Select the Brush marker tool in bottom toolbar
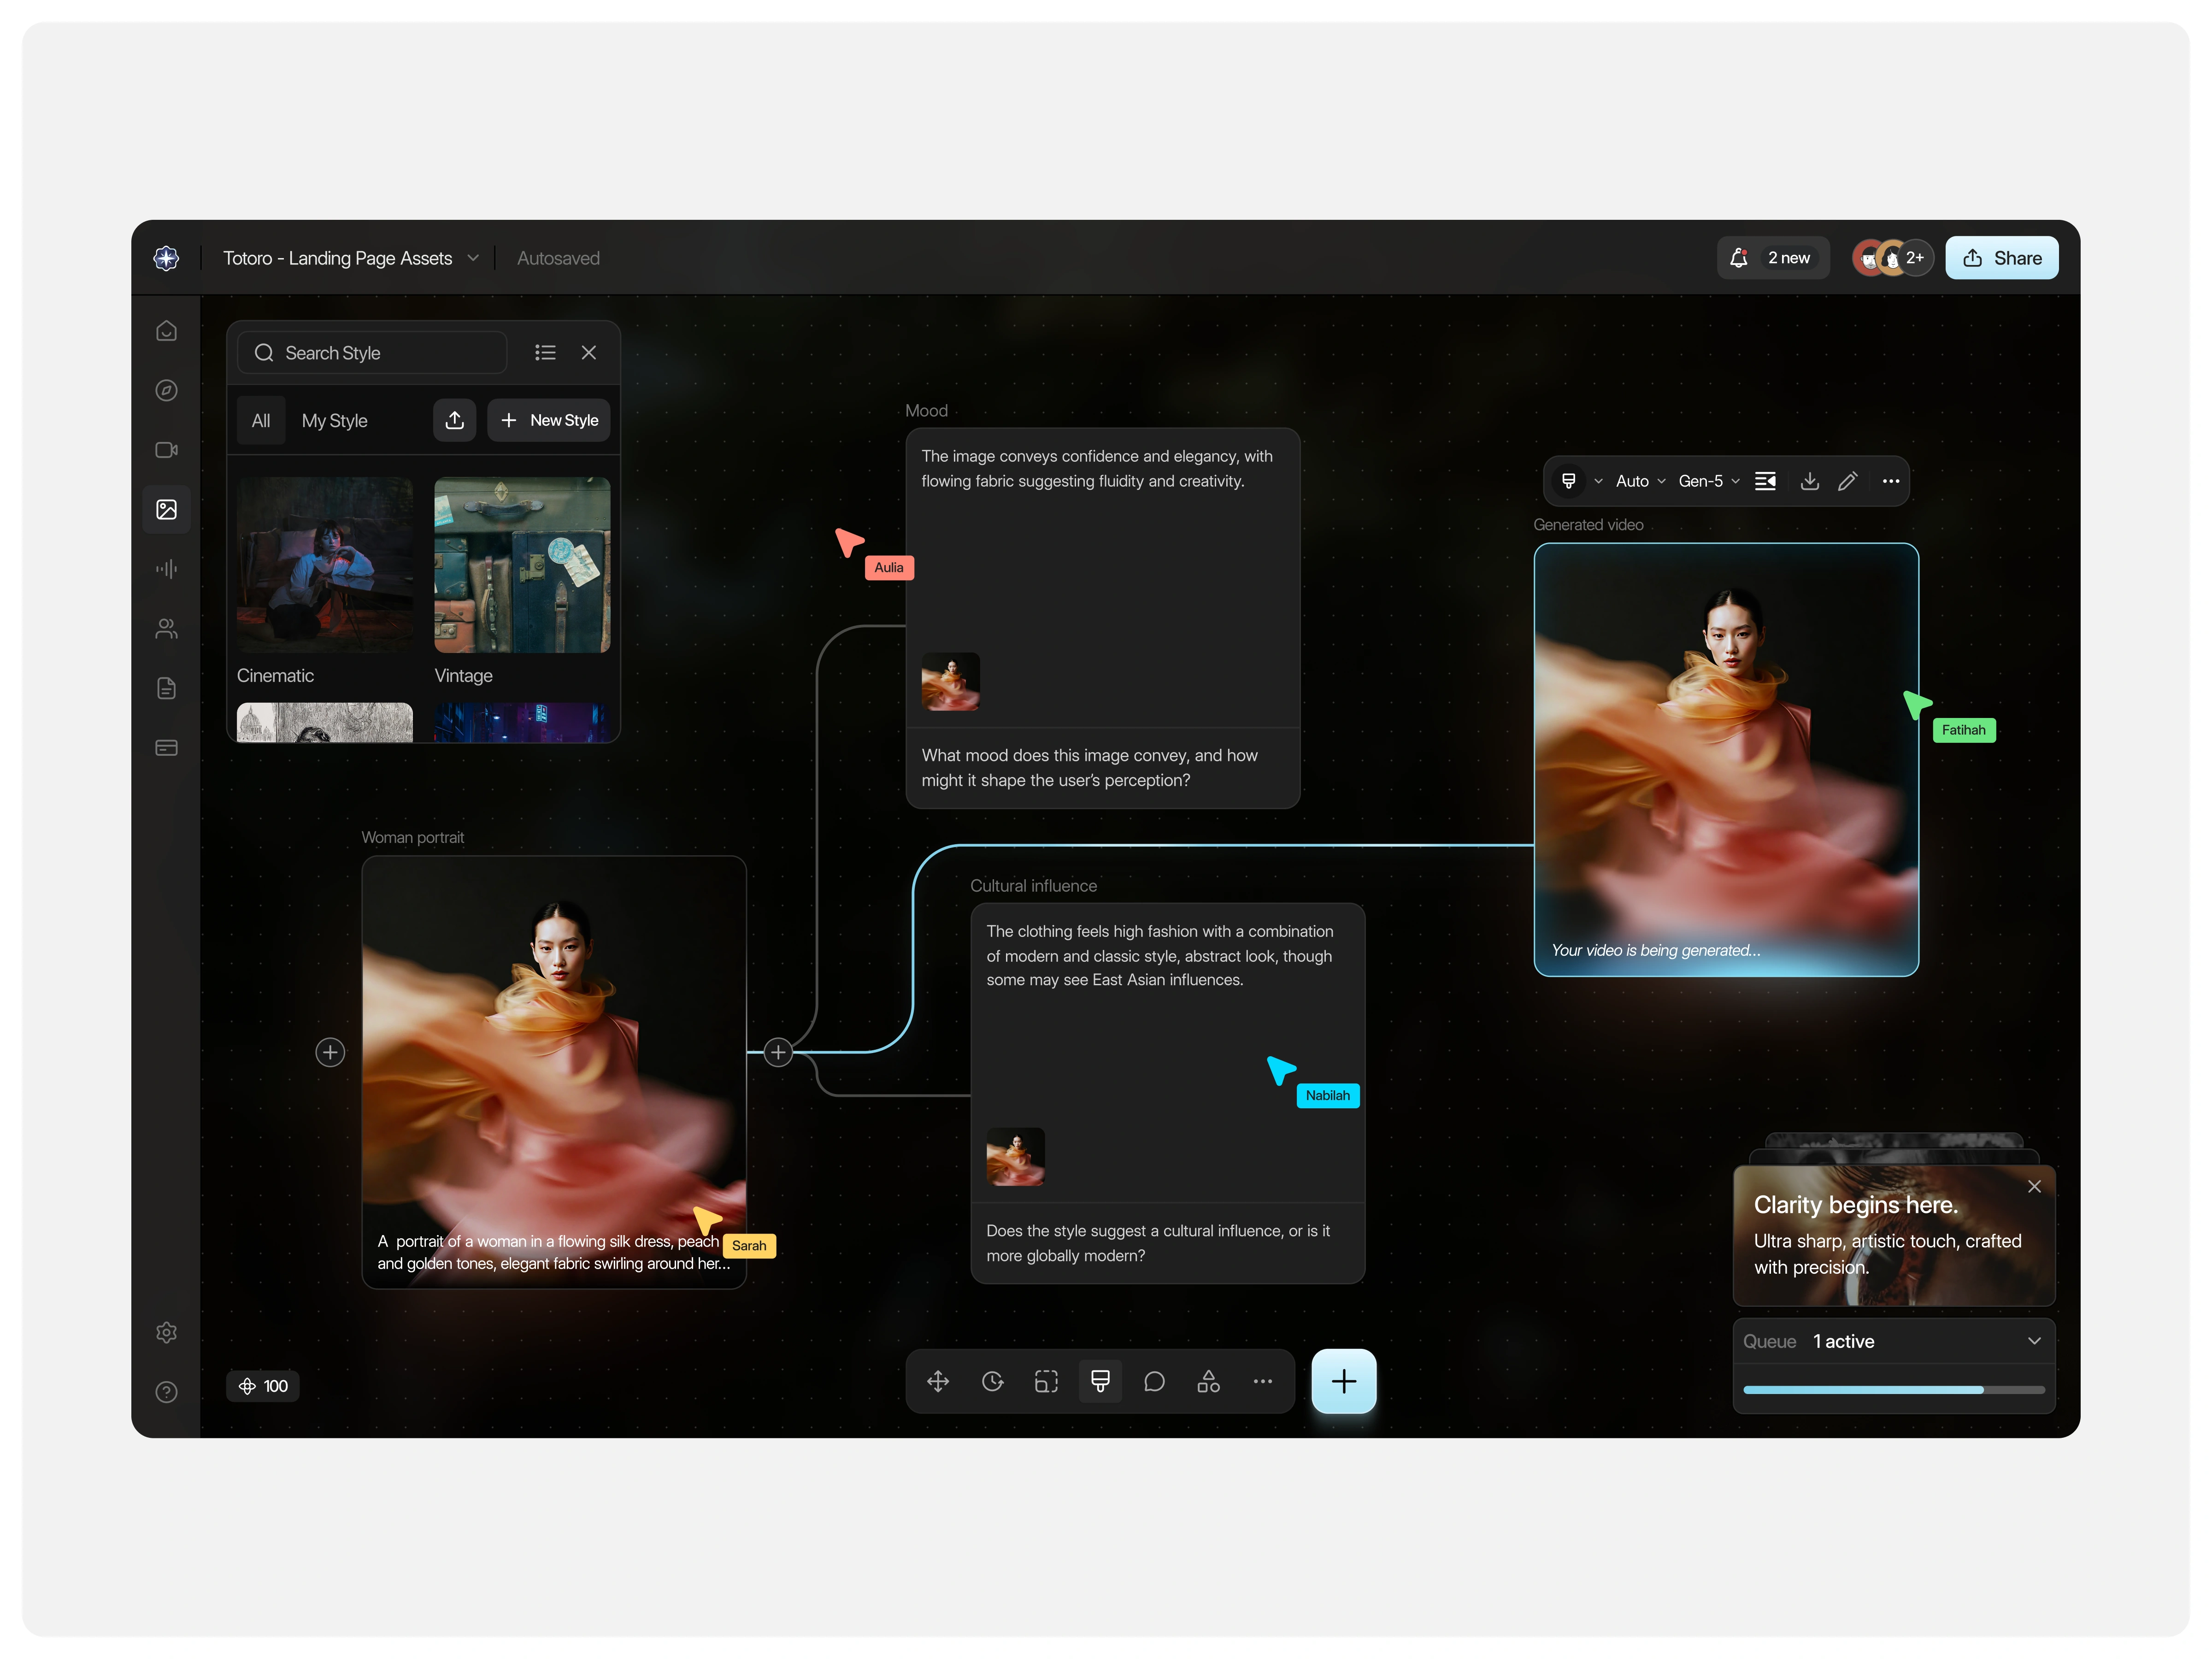The width and height of the screenshot is (2212, 1659). pos(1100,1382)
